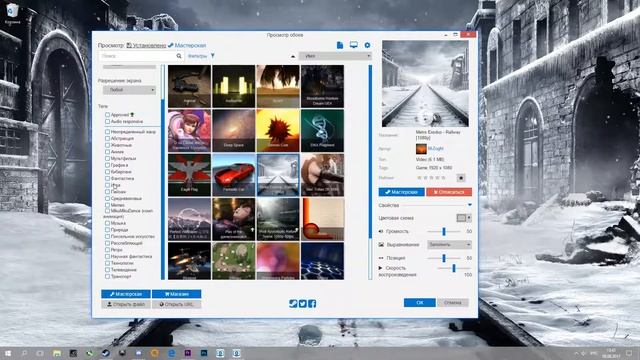Open the Steam share icon
Screen dimensions: 640x360
[293, 303]
